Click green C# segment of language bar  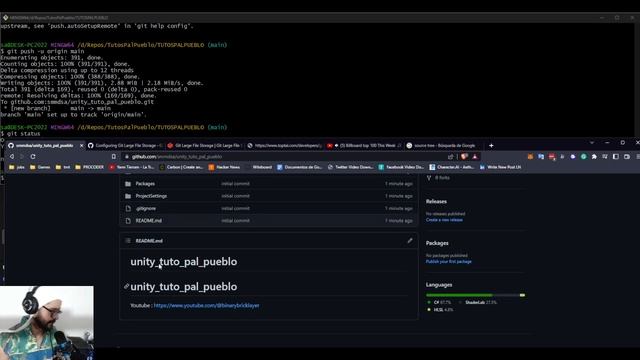coord(459,295)
